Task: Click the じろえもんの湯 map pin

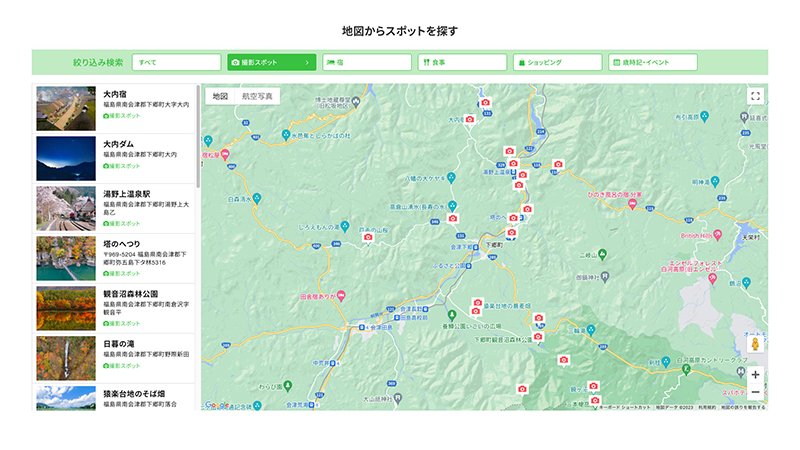Action: [345, 226]
